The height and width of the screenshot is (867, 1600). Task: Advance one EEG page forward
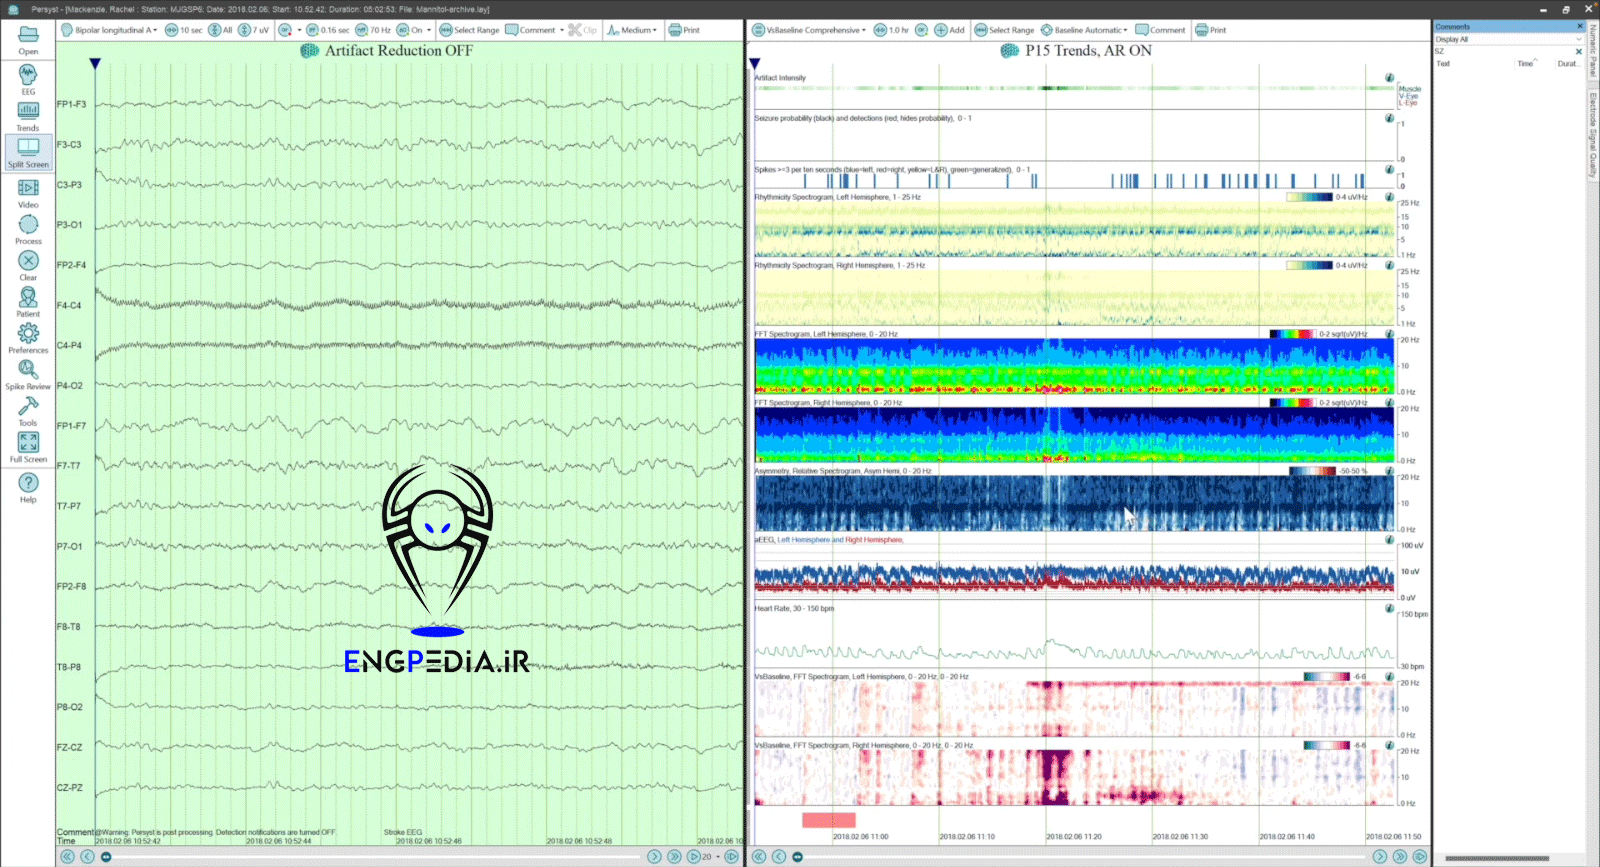654,857
